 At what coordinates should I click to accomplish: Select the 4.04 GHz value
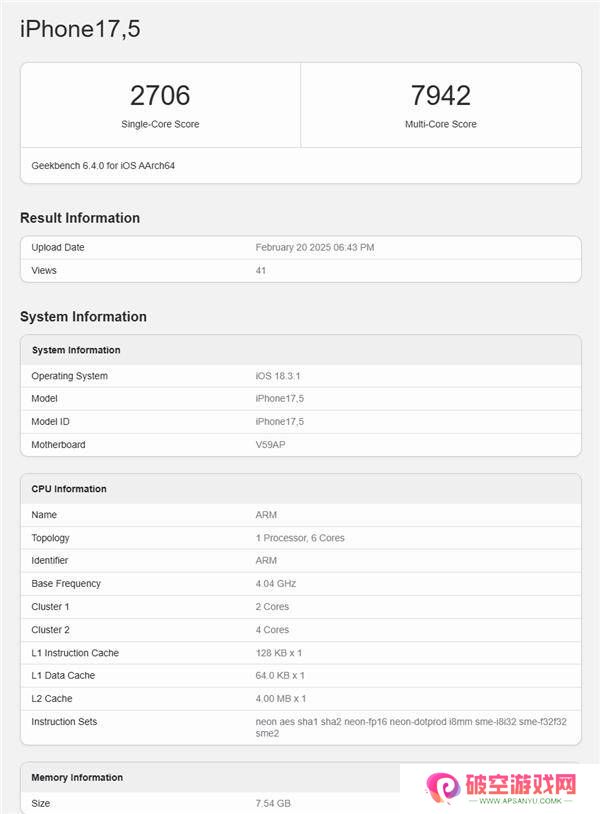tap(276, 584)
